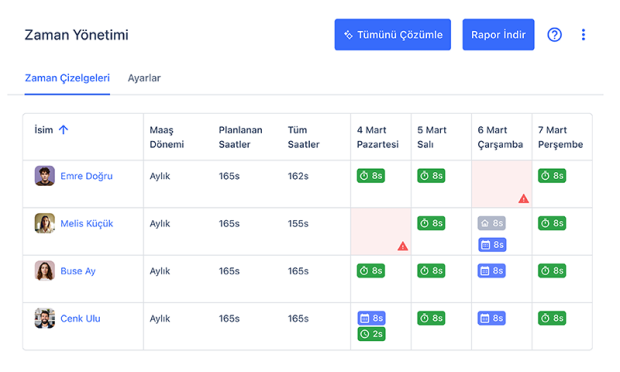Viewport: 620px width, 372px height.
Task: Sort by name using the İsim arrow
Action: pos(63,130)
